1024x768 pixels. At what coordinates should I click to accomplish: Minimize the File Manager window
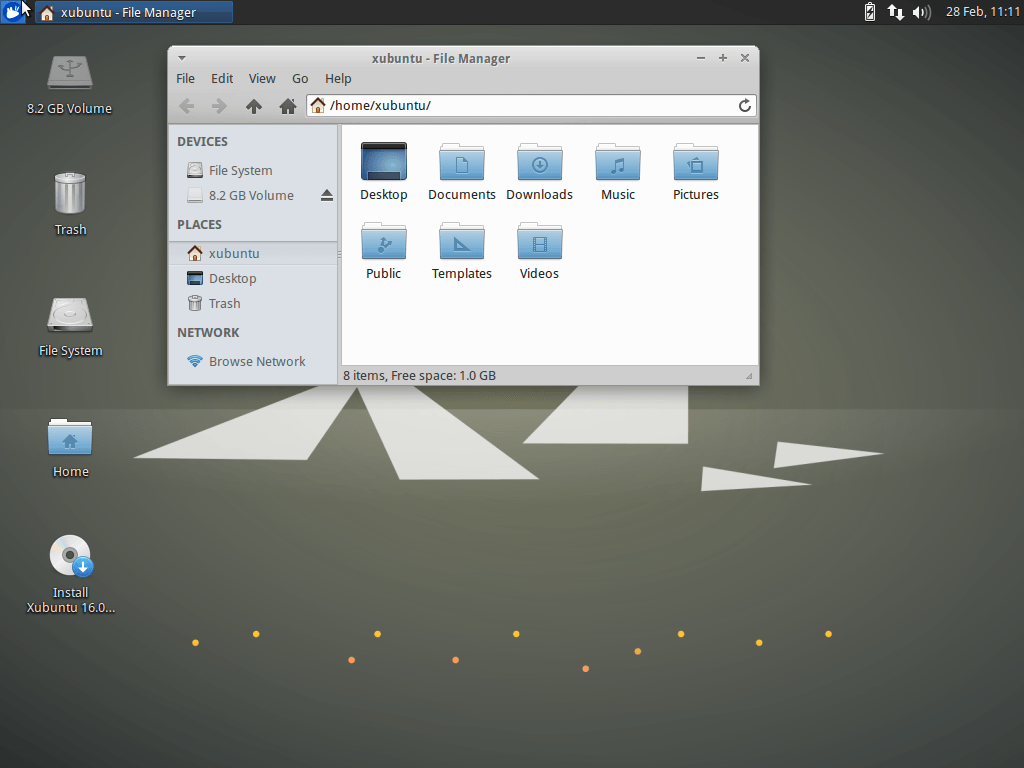pyautogui.click(x=701, y=58)
